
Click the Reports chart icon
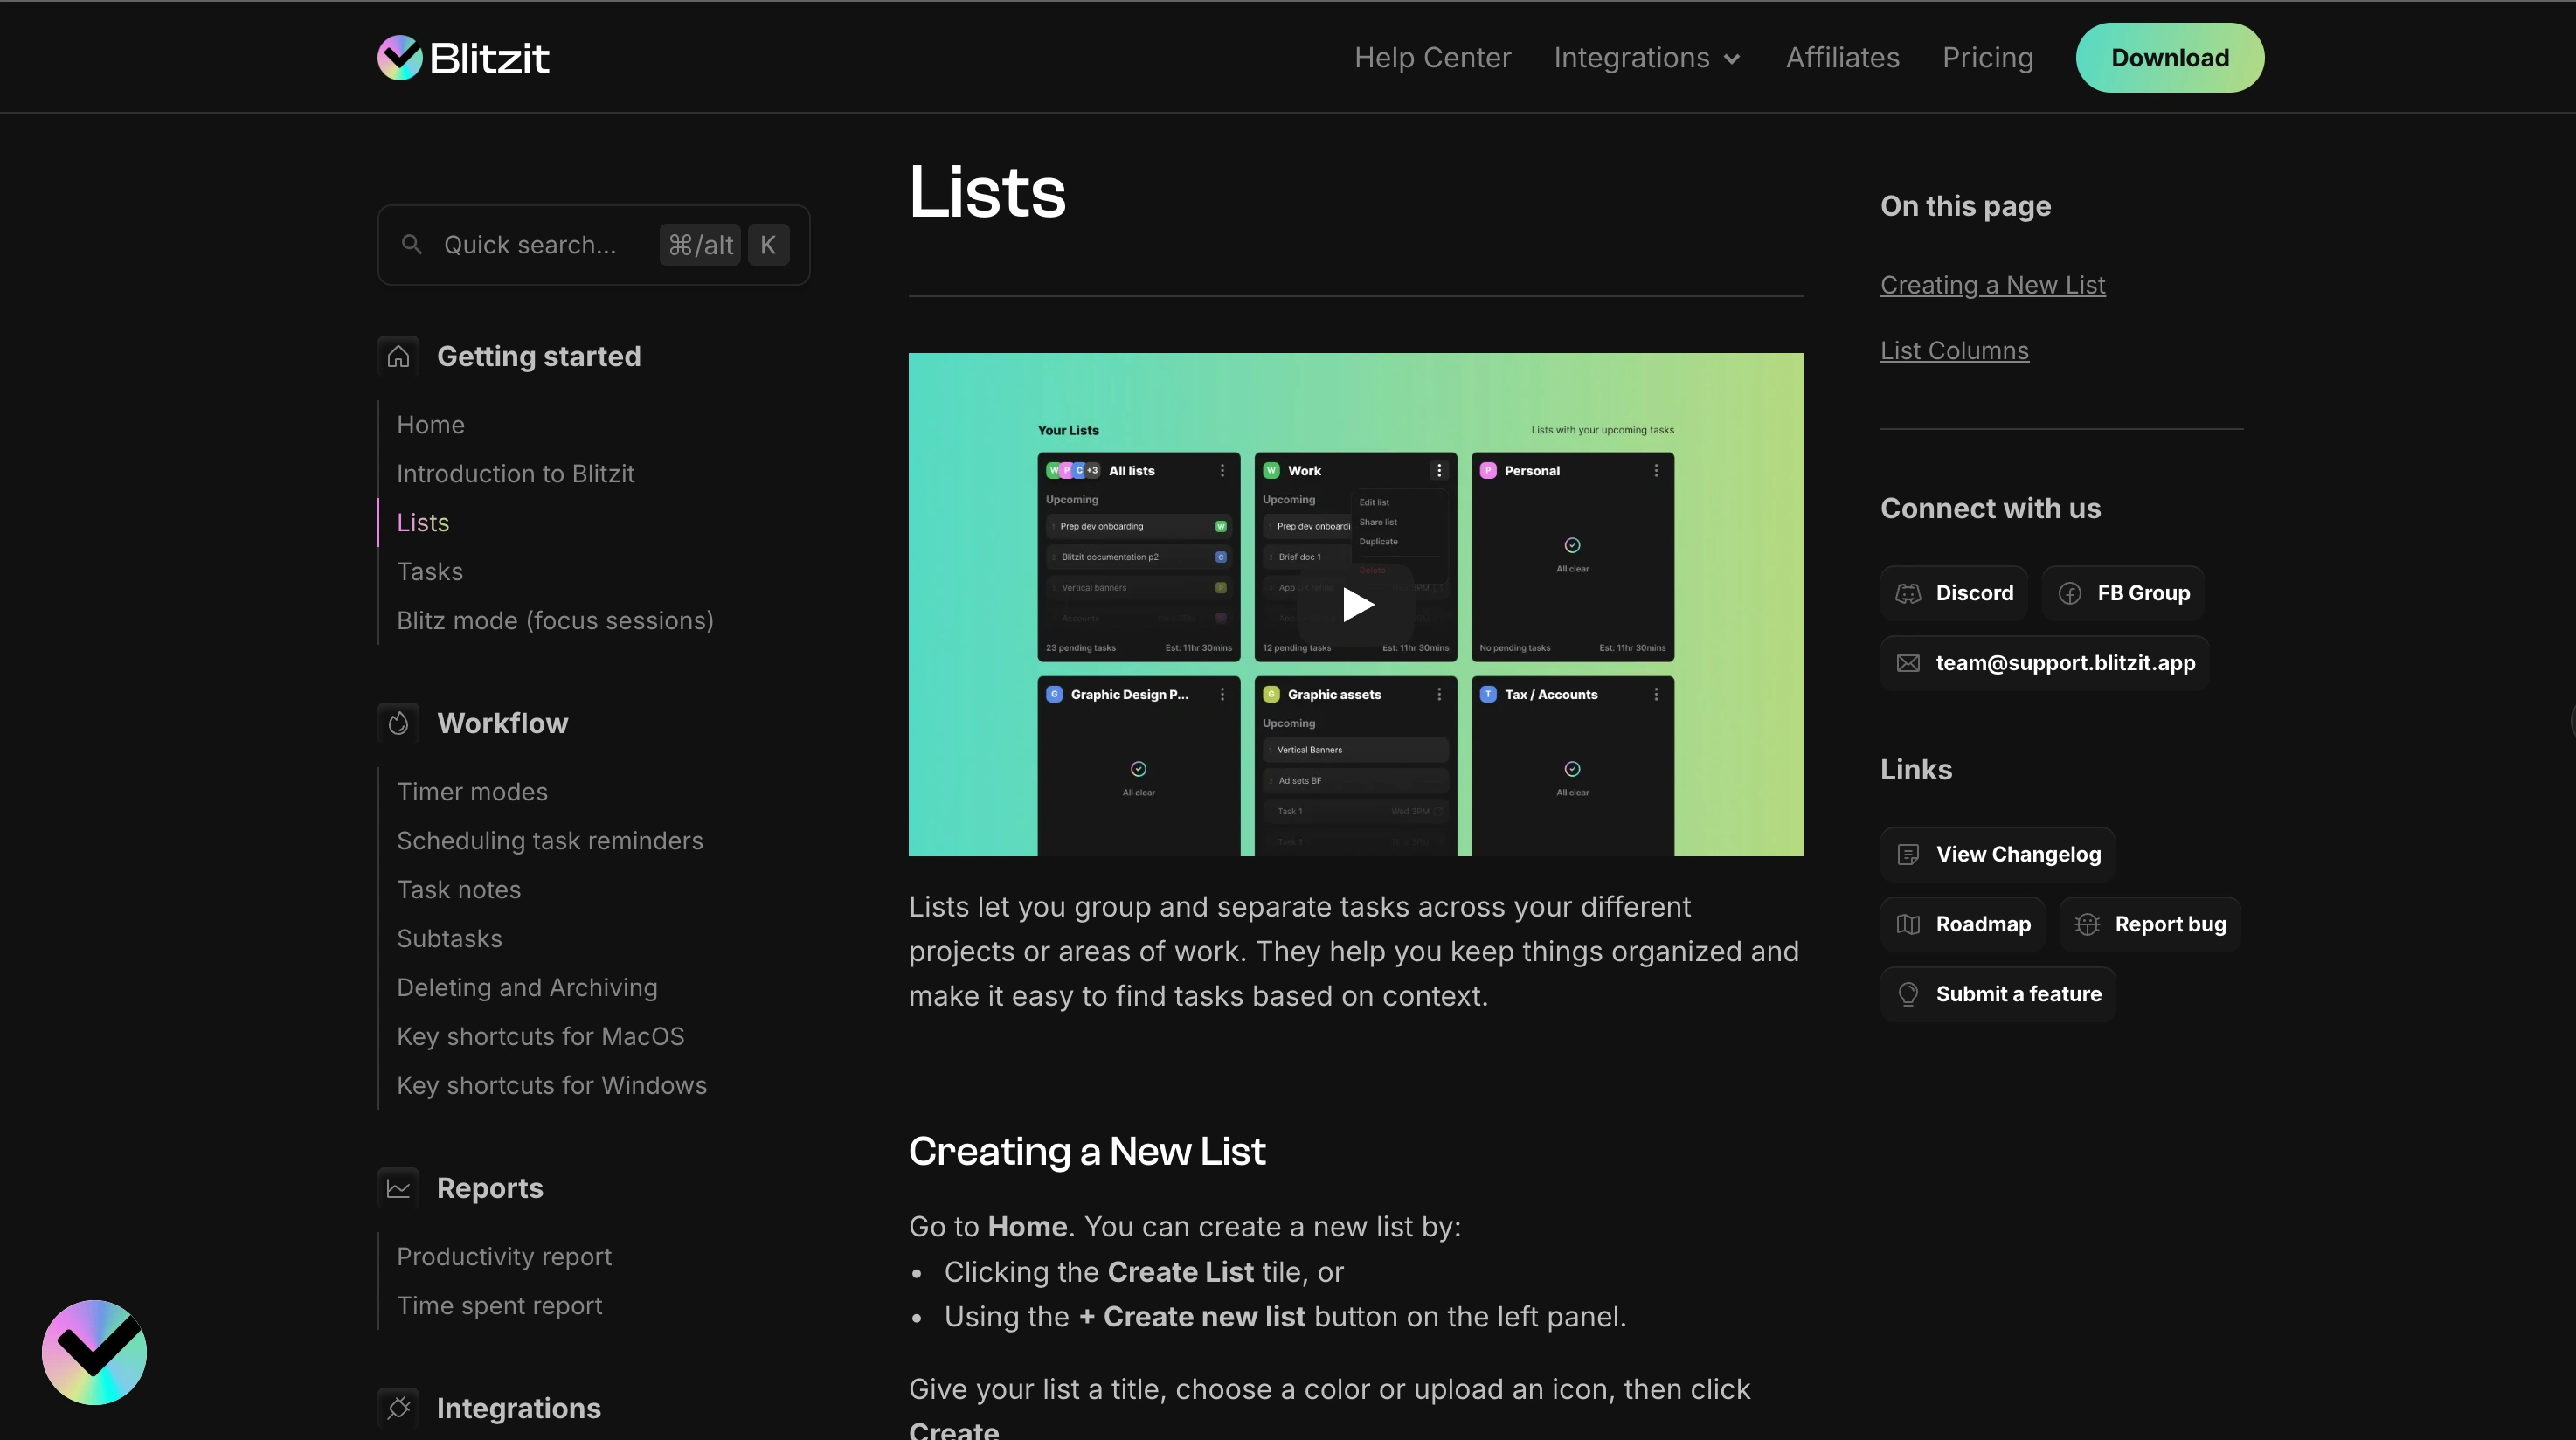pyautogui.click(x=398, y=1187)
